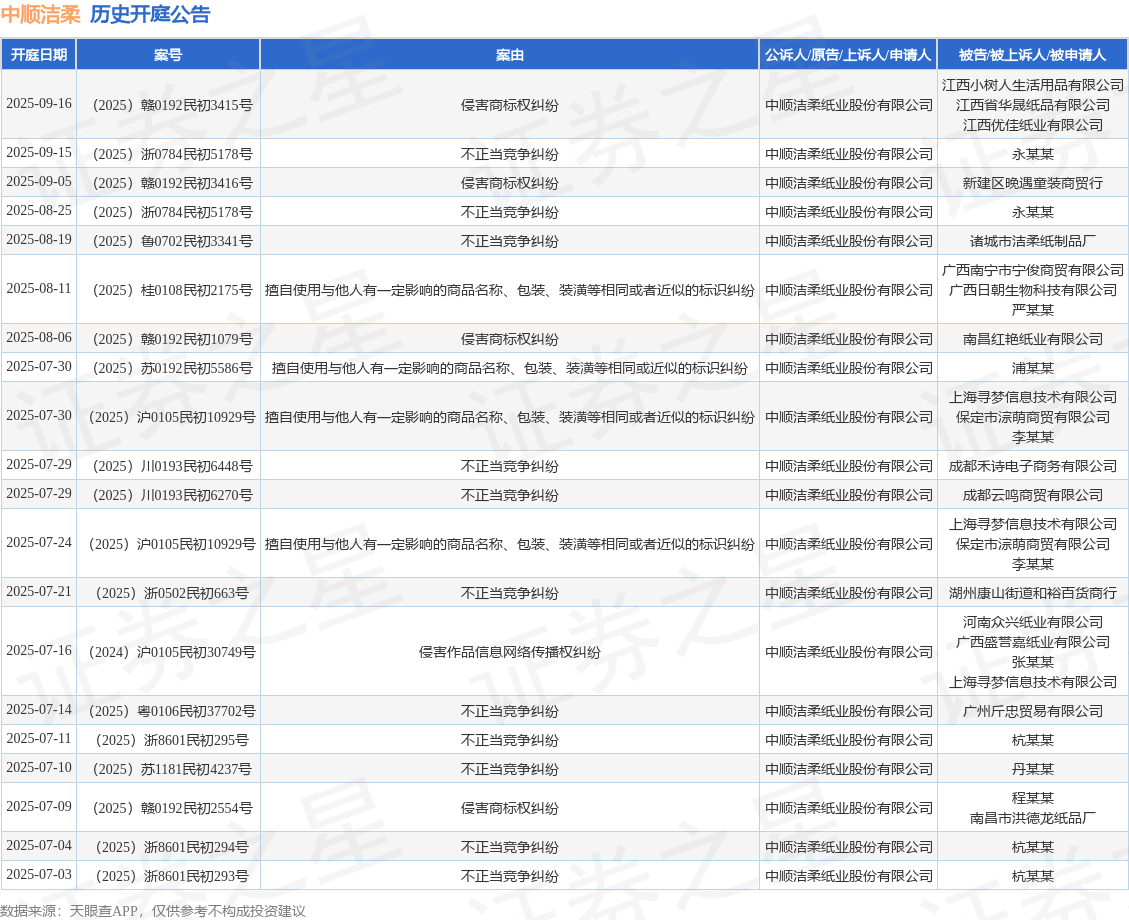Screen dimensions: 1129x920
Task: Click case number 赣0192民初1079号
Action: click(172, 338)
